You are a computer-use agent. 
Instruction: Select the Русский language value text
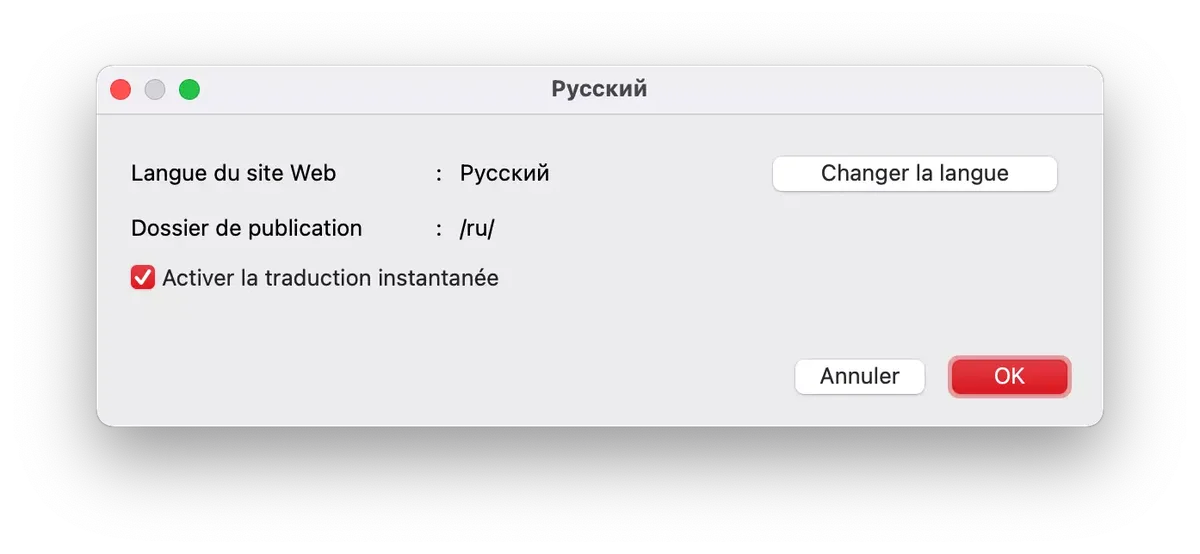pos(504,173)
